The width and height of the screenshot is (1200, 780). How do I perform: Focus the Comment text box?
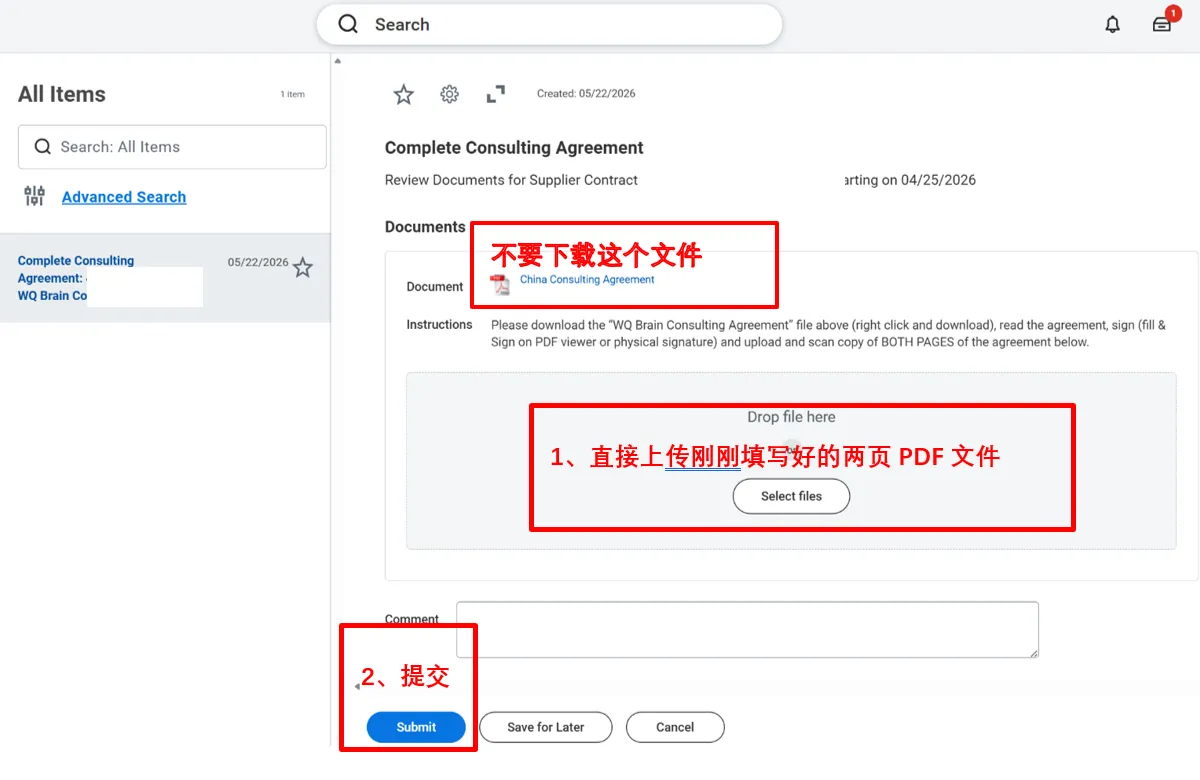tap(747, 629)
